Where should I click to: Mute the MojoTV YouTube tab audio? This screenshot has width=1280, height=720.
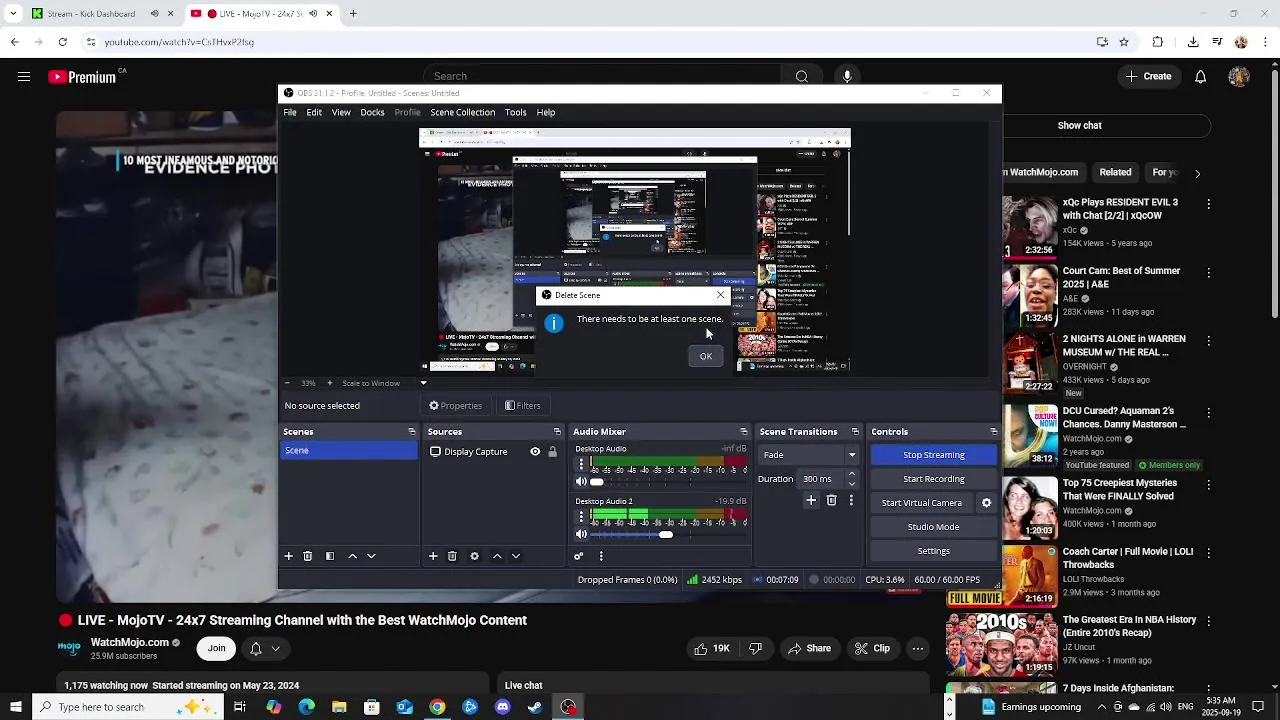(313, 14)
